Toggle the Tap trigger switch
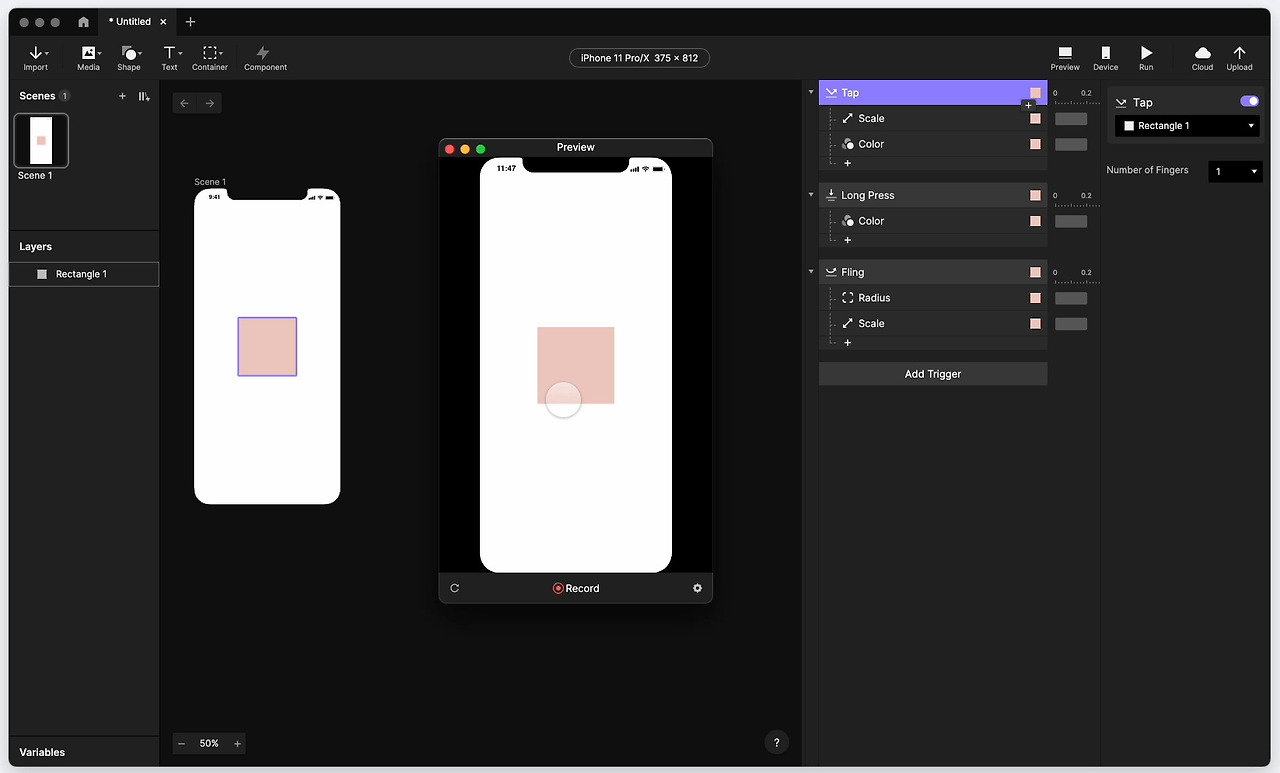The width and height of the screenshot is (1280, 773). (x=1249, y=101)
